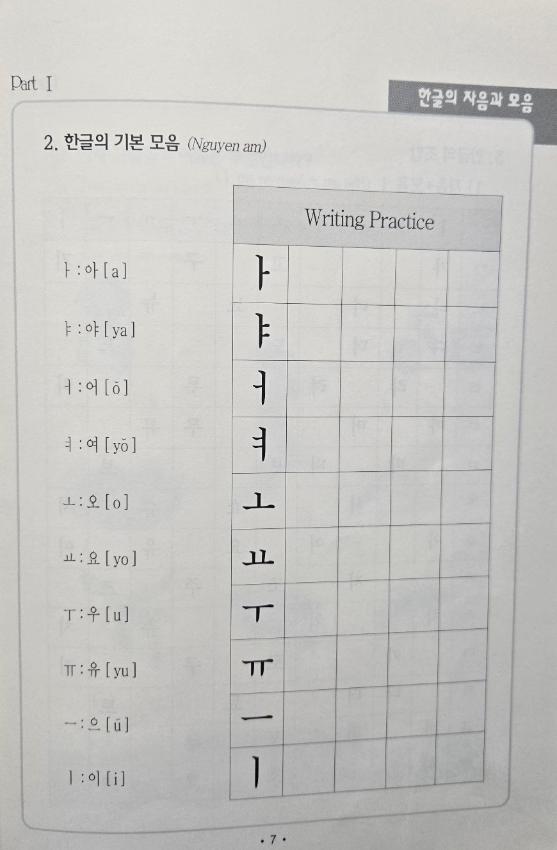Click the ㅏ : 아 [a] pronunciation label
557x850 pixels.
click(x=95, y=271)
